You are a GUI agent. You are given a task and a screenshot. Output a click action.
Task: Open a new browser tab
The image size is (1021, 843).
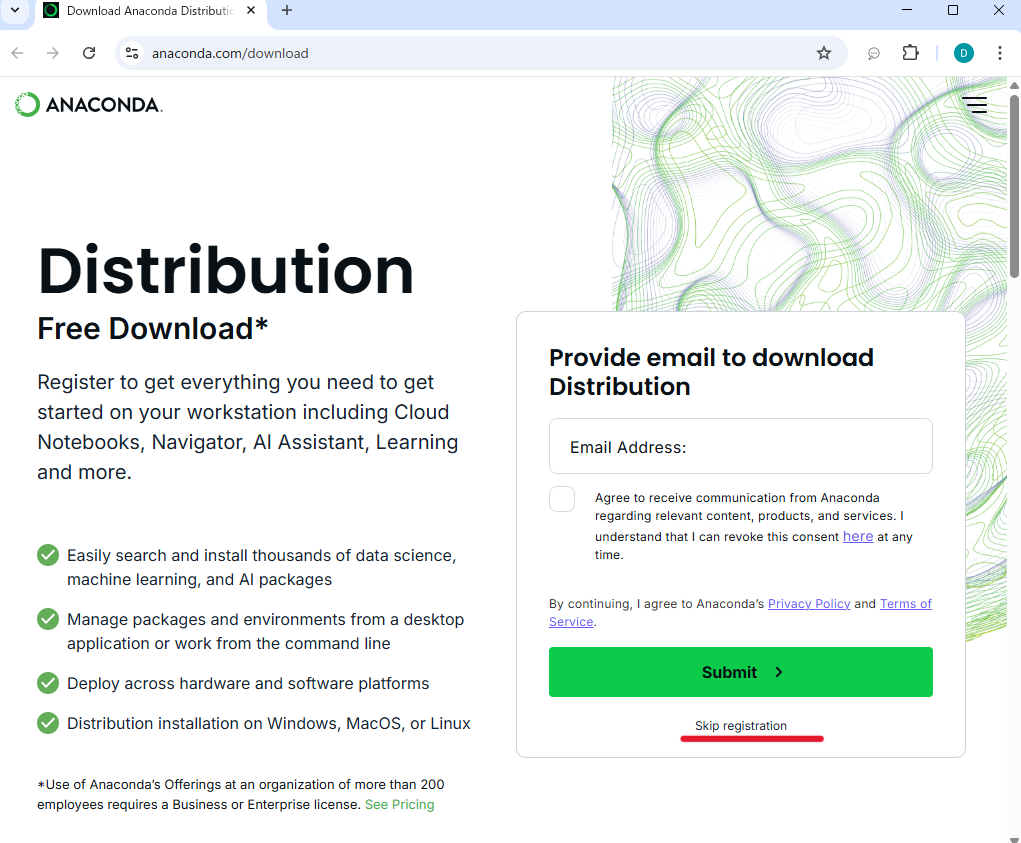click(287, 10)
